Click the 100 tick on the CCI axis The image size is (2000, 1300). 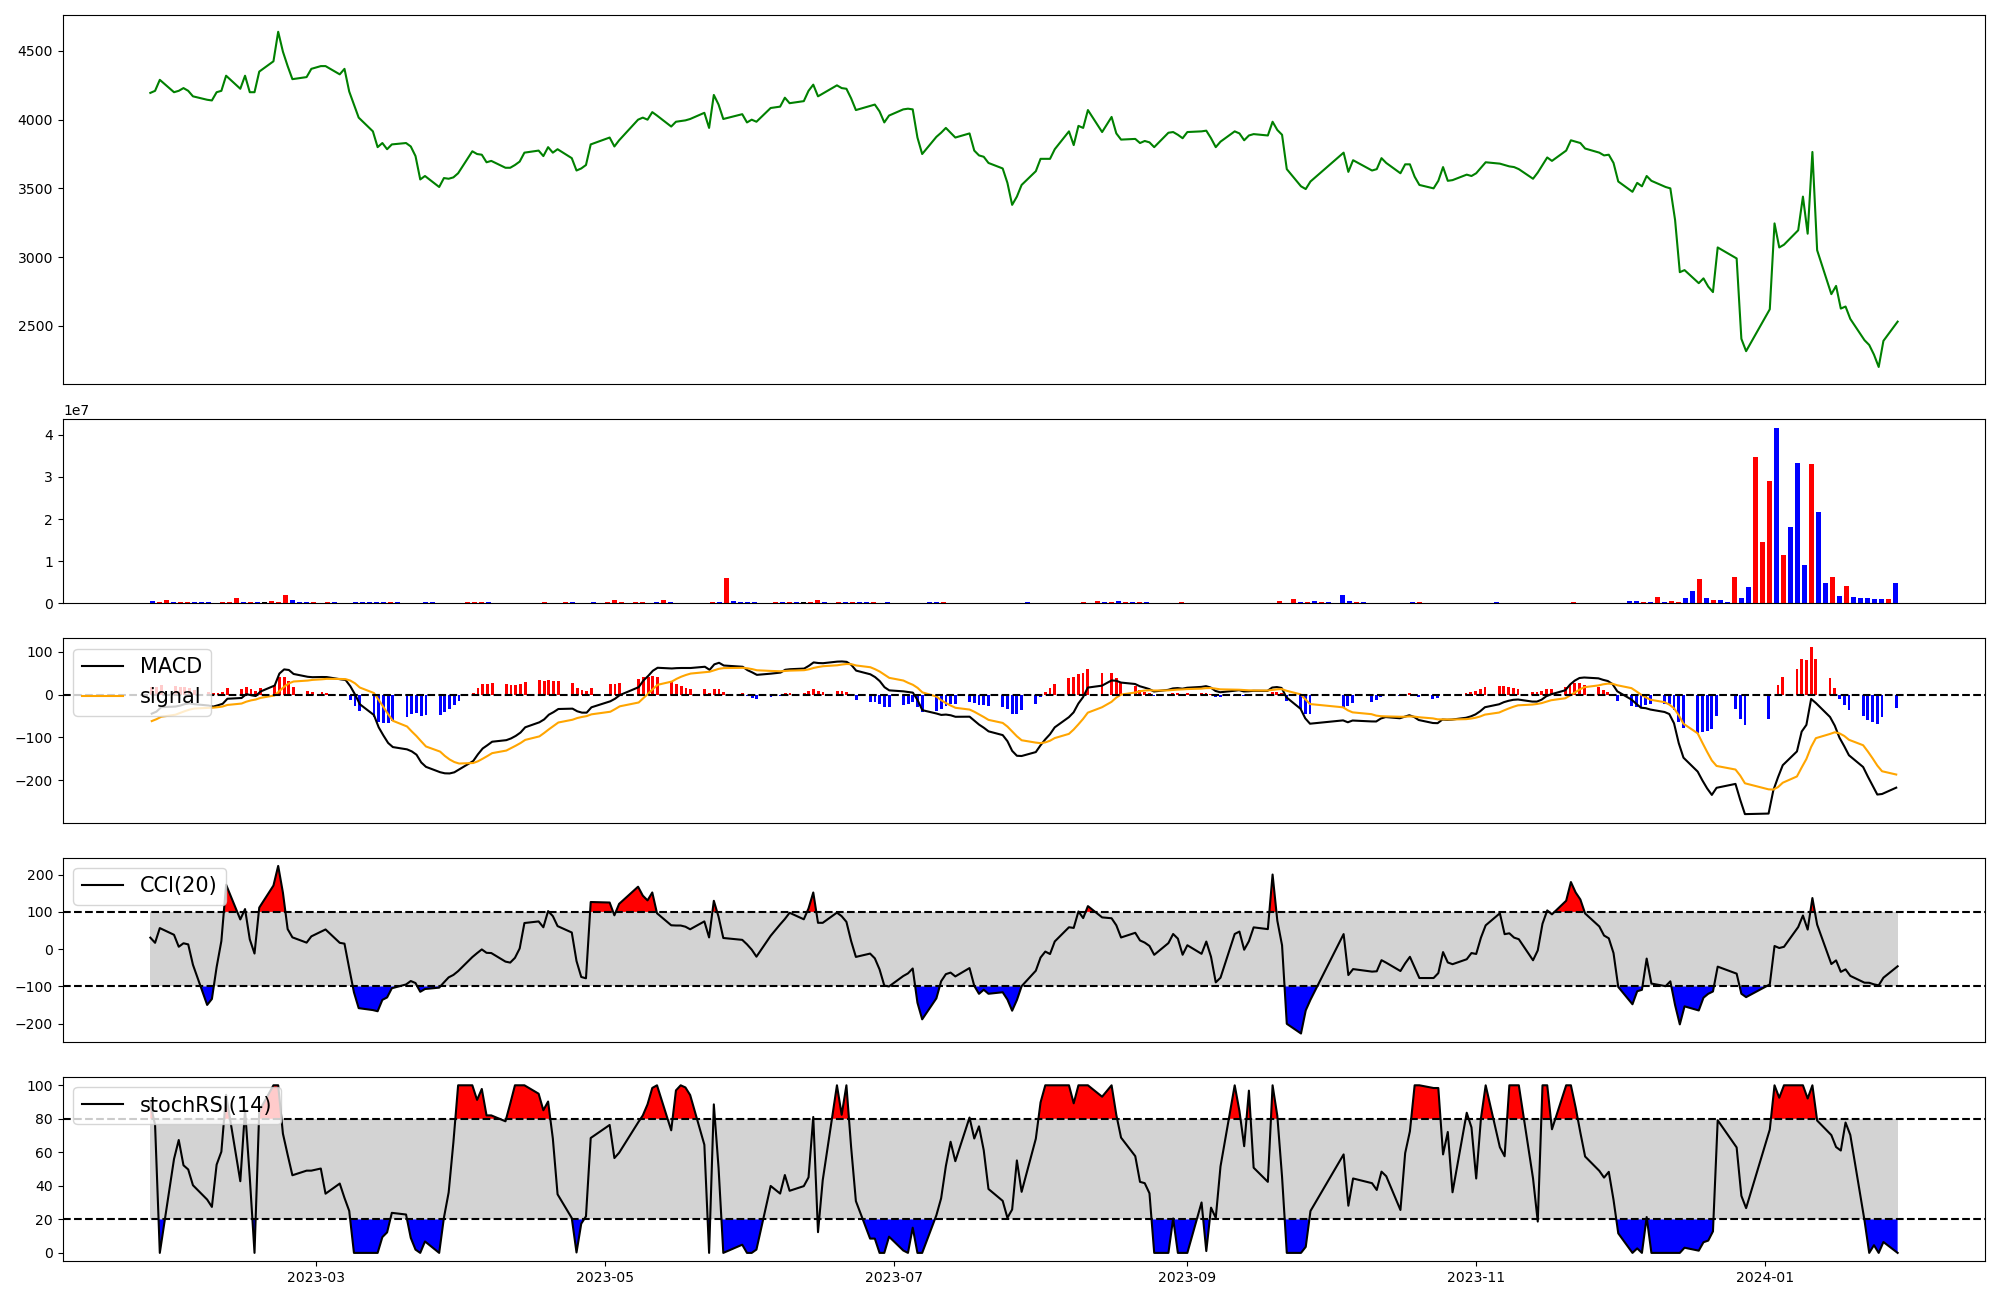40,912
